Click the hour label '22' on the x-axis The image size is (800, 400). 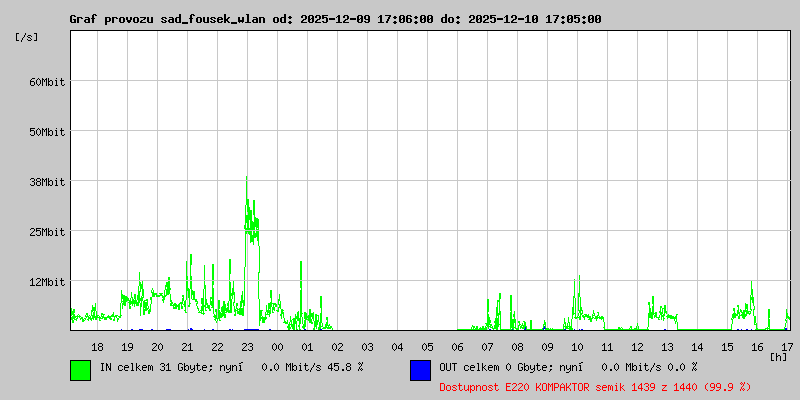(217, 347)
